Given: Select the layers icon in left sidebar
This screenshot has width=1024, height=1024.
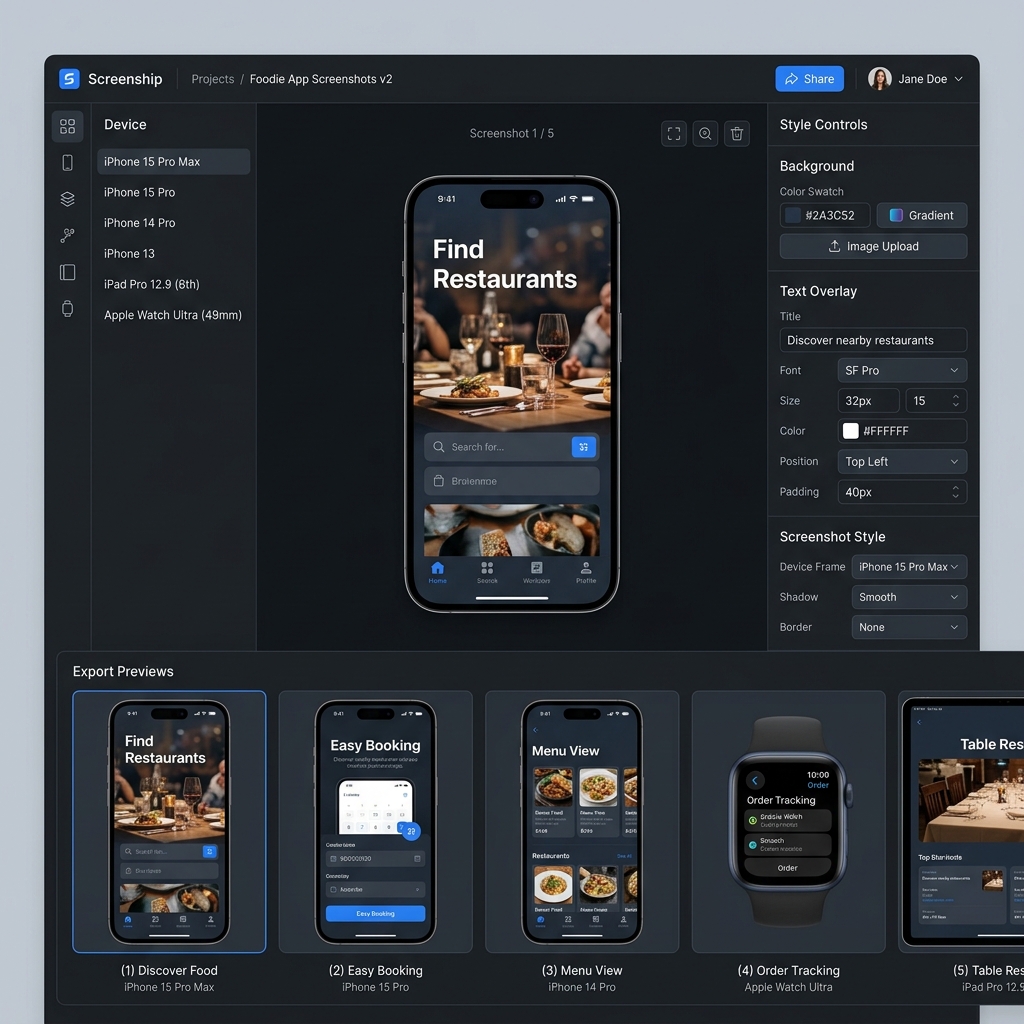Looking at the screenshot, I should click(67, 198).
